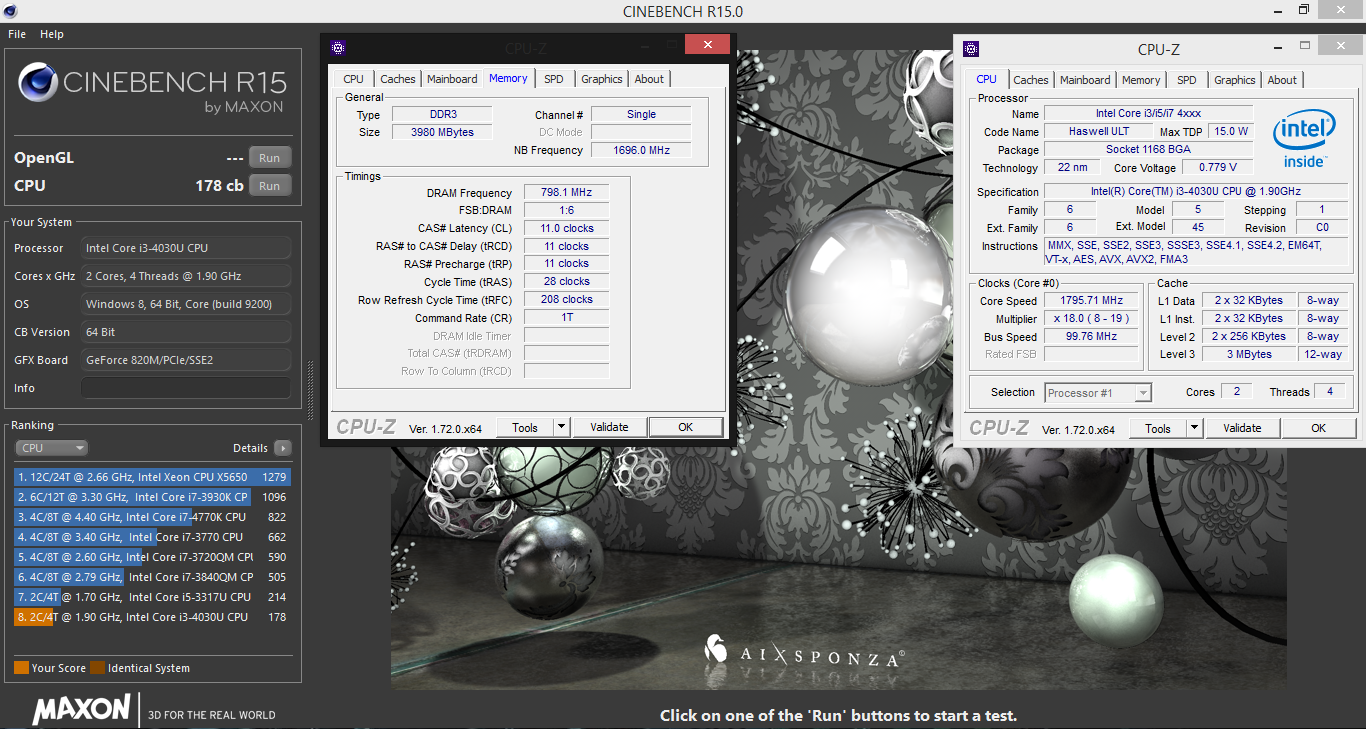Select Core i5-3317U ranking entry

tap(152, 597)
